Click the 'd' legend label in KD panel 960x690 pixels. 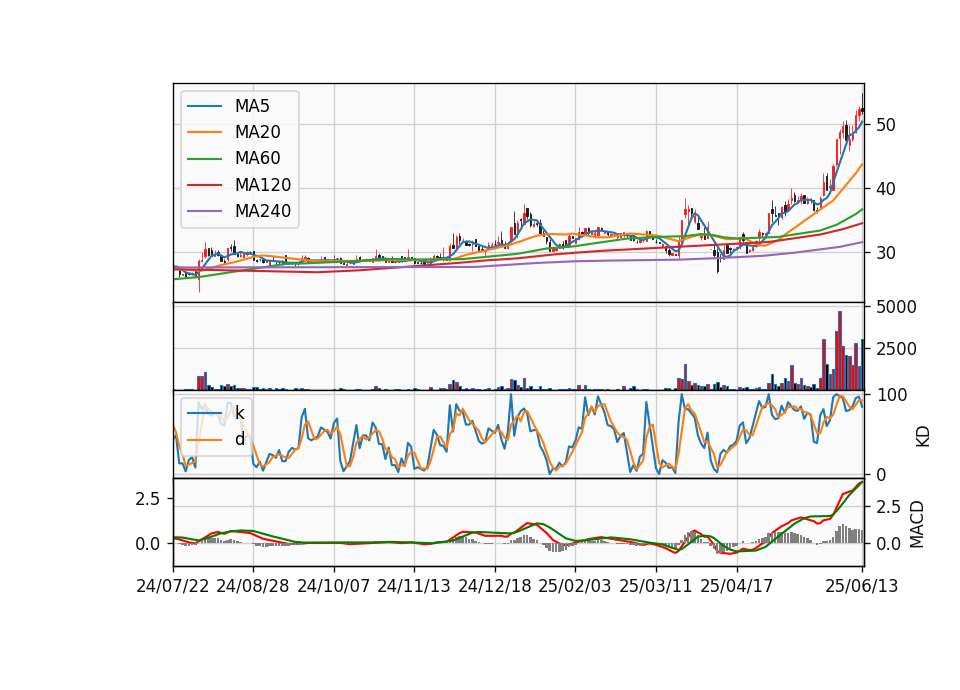[239, 439]
